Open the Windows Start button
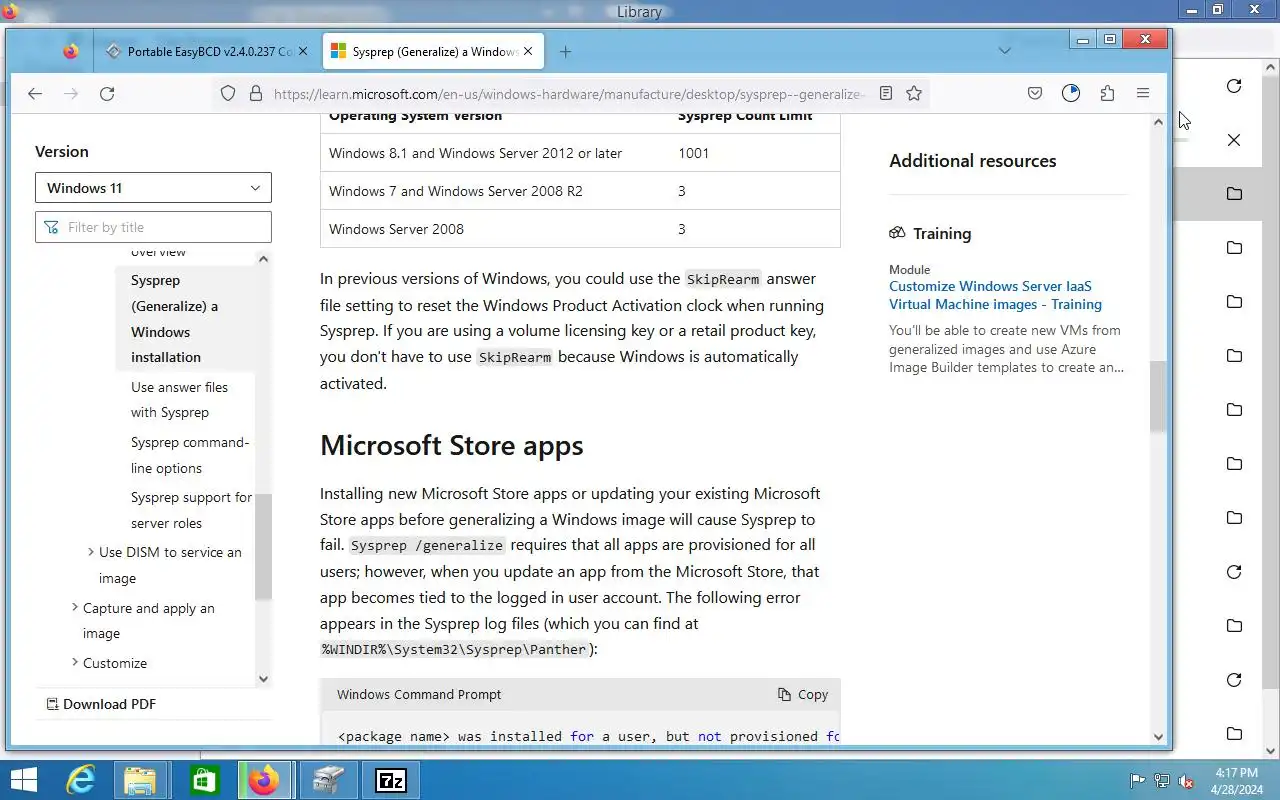This screenshot has height=800, width=1280. pyautogui.click(x=23, y=780)
